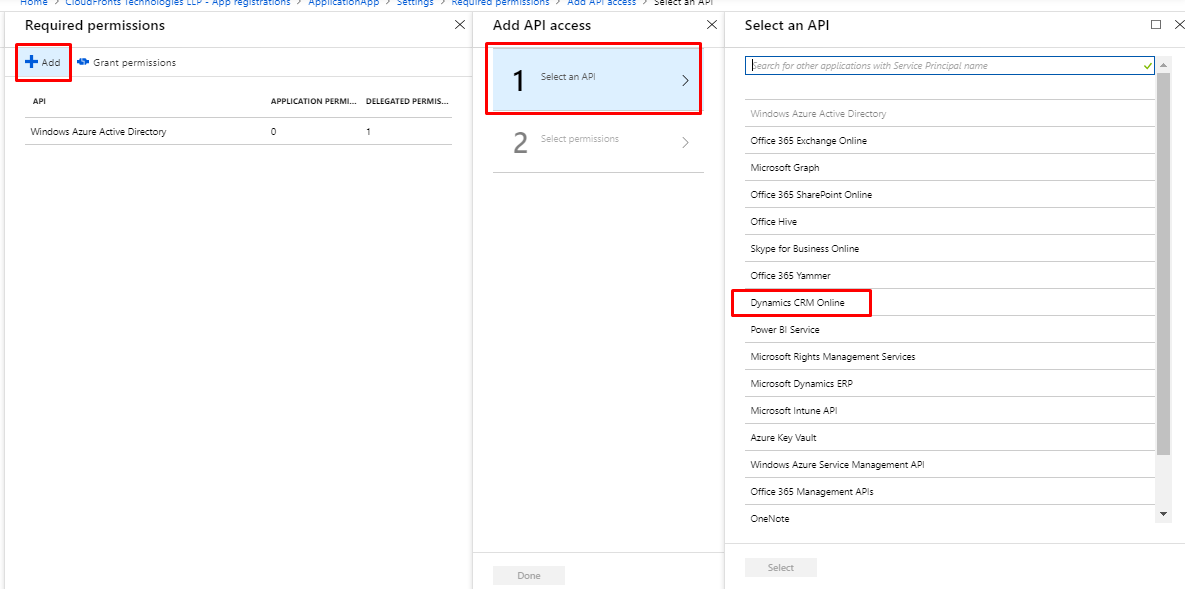Maximize the Select an API blade
This screenshot has width=1185, height=589.
pos(1156,25)
